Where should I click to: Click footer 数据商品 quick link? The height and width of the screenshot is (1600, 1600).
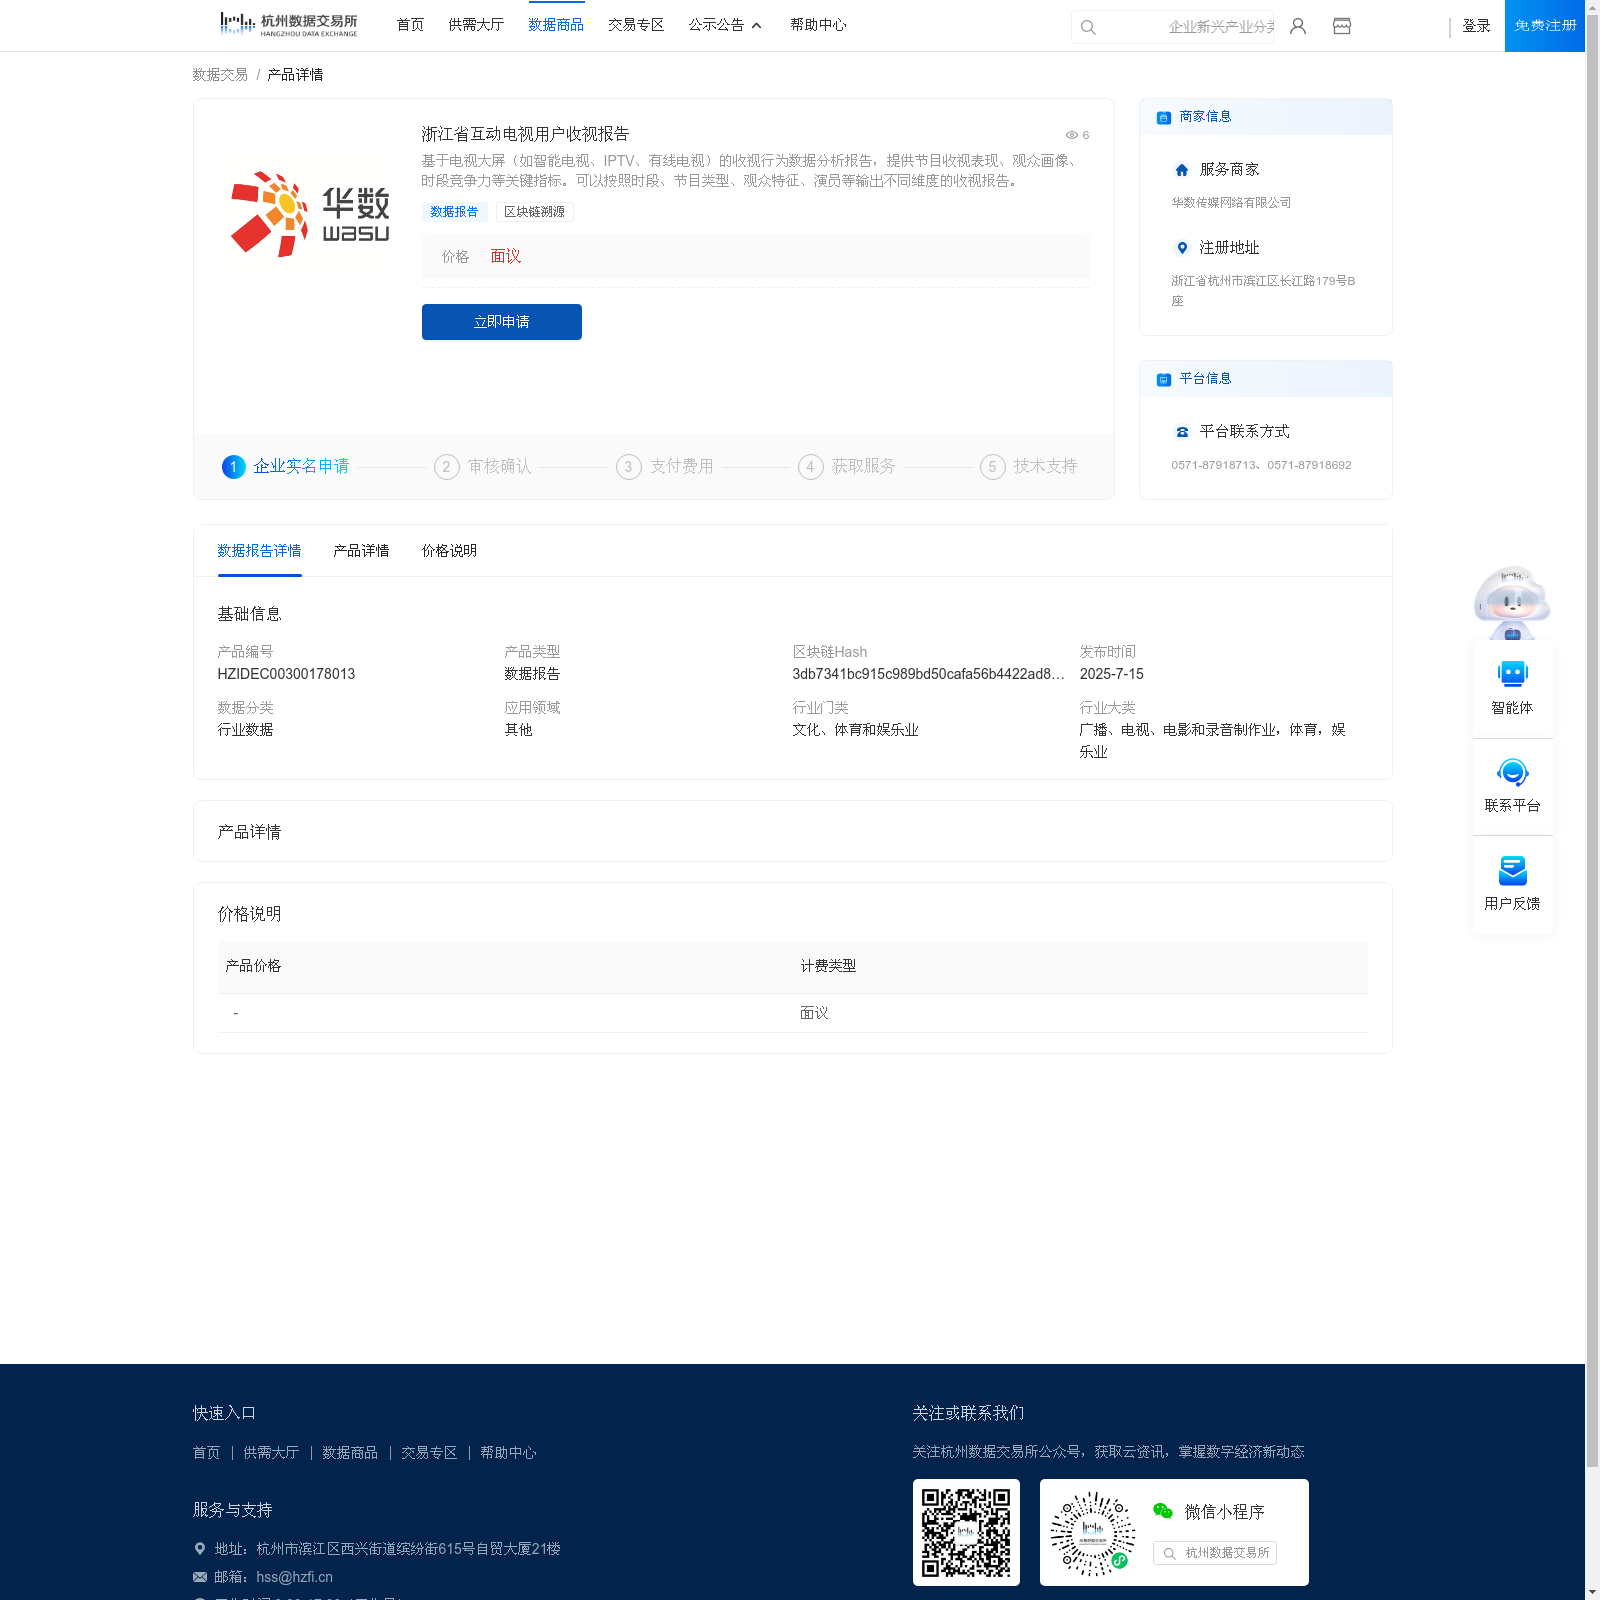pos(350,1453)
